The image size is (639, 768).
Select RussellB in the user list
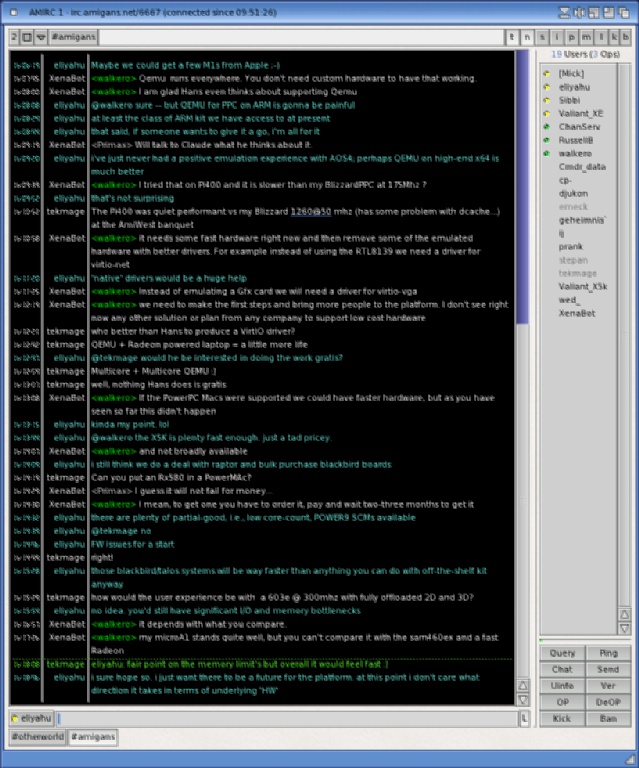[576, 140]
